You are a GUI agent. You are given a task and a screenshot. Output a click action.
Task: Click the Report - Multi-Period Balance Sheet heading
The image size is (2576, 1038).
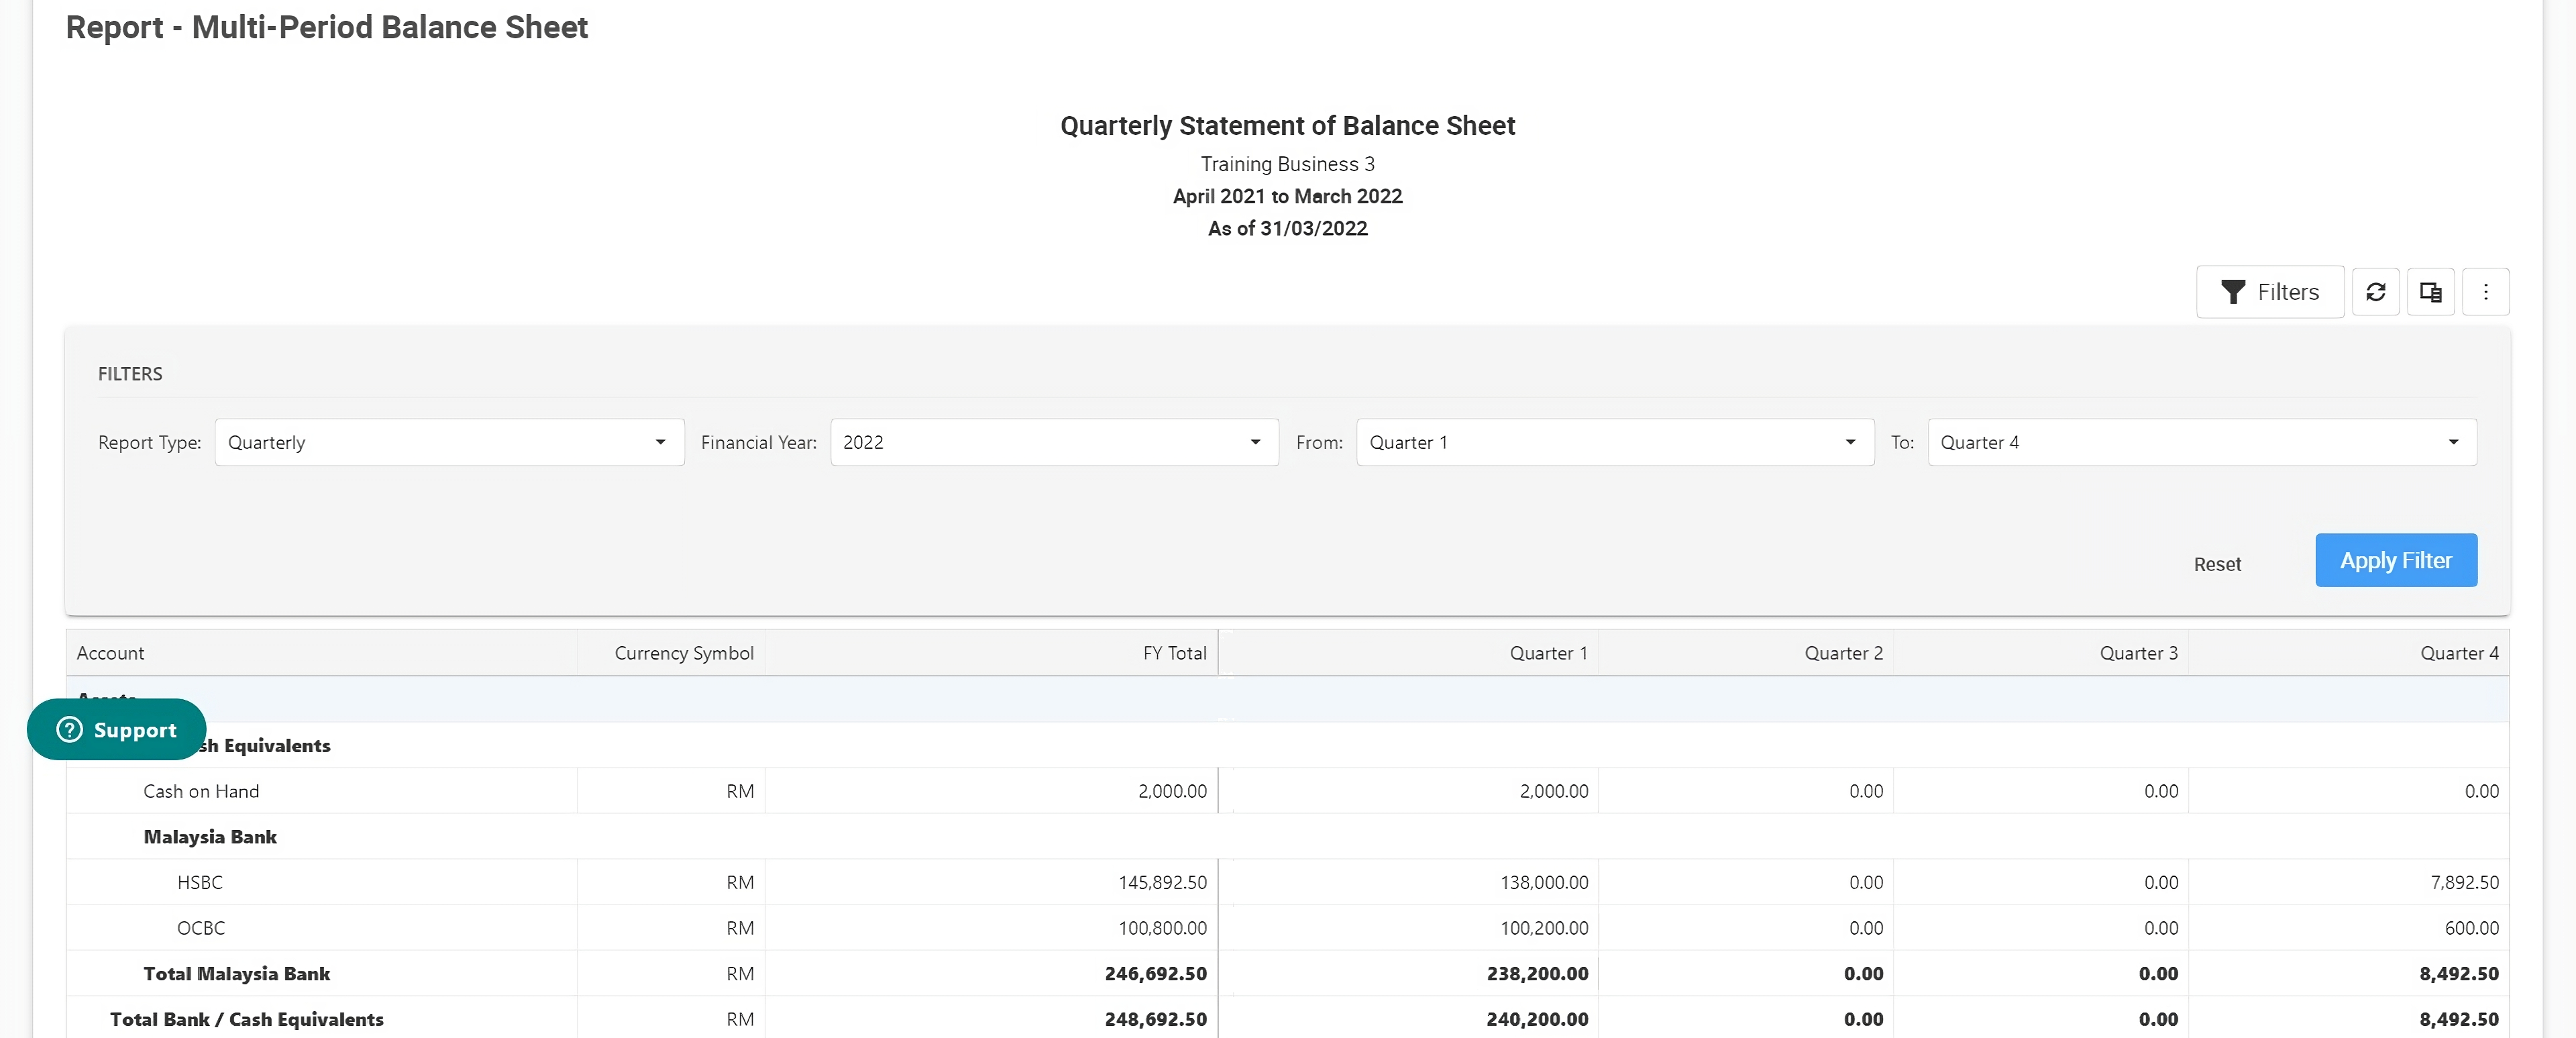(327, 27)
